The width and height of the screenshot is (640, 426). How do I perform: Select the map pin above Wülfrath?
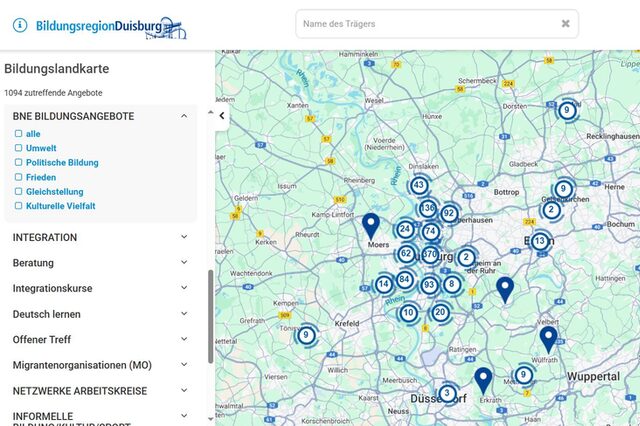(549, 339)
